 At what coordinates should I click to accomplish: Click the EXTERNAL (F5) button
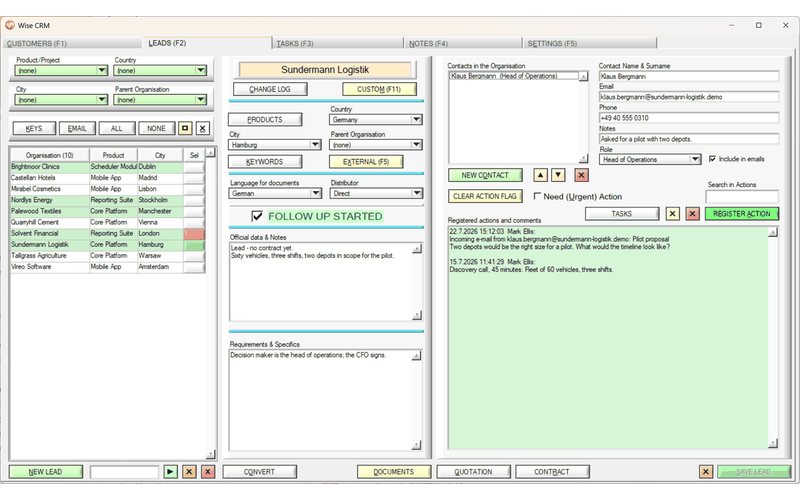[366, 162]
